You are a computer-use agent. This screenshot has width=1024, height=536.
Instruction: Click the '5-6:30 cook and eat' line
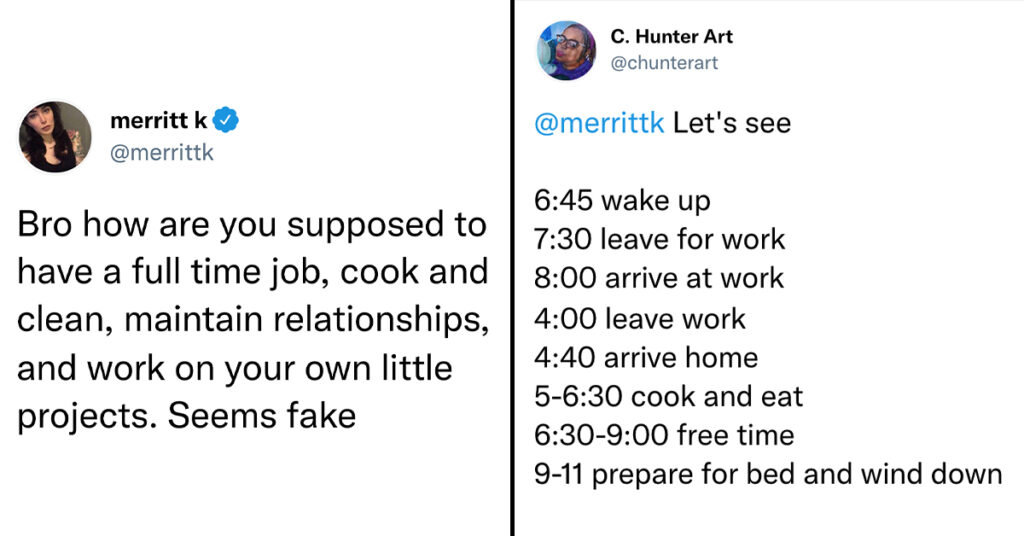(x=669, y=396)
